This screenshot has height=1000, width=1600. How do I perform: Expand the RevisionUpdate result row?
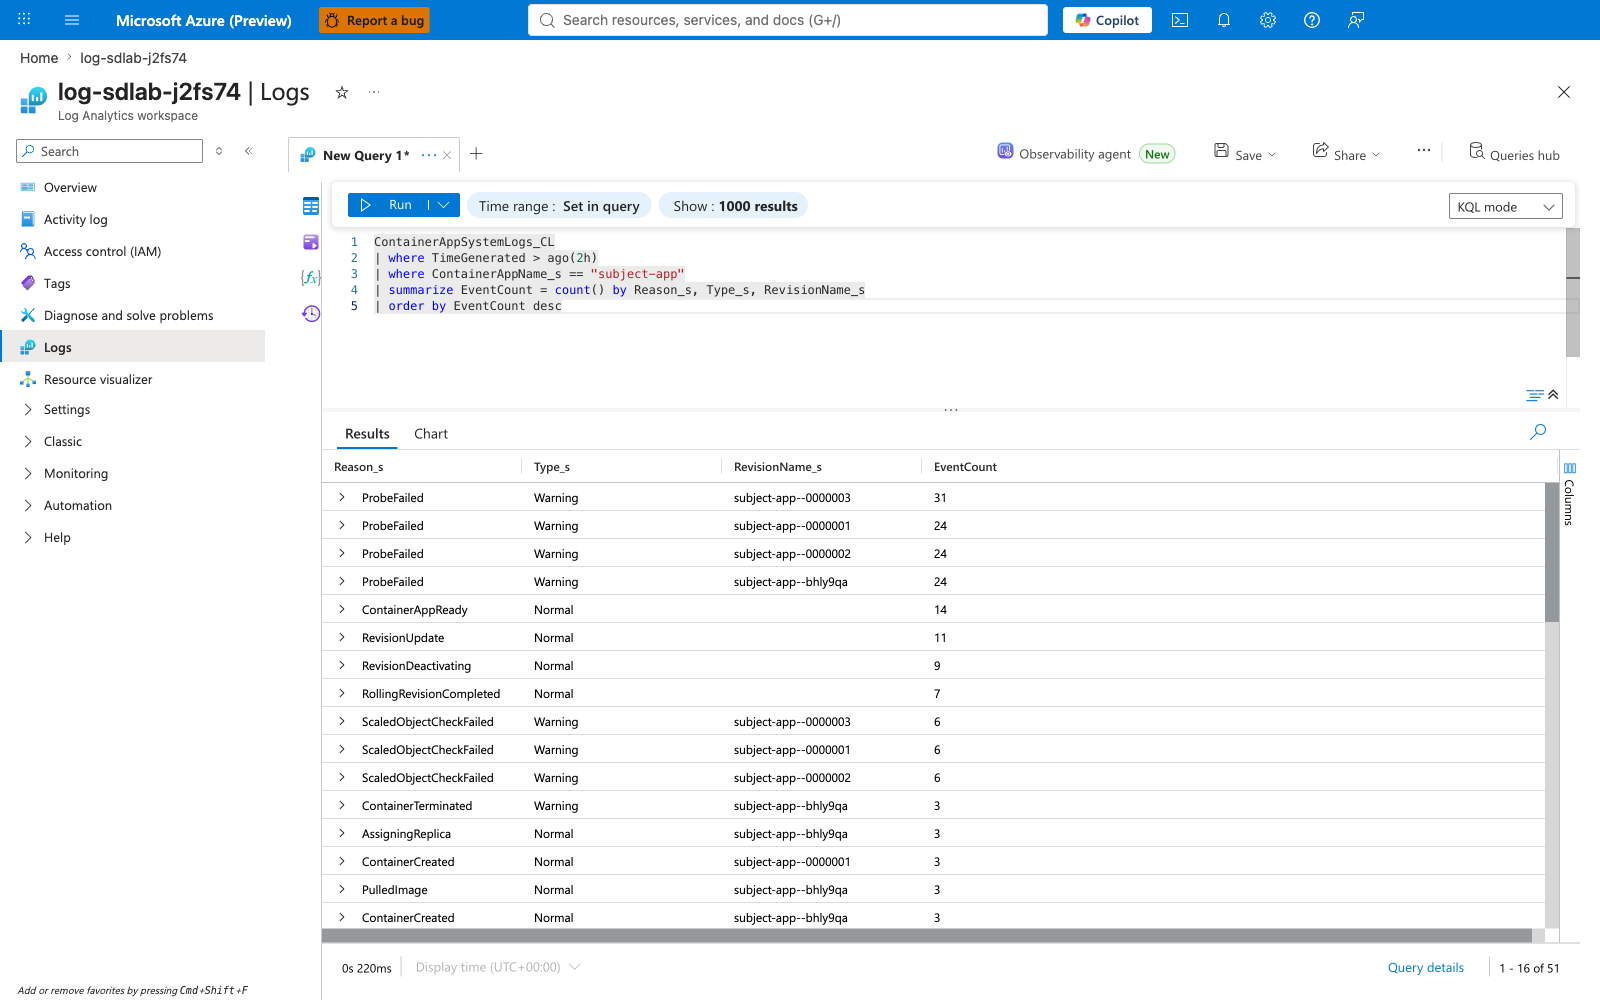pyautogui.click(x=342, y=637)
